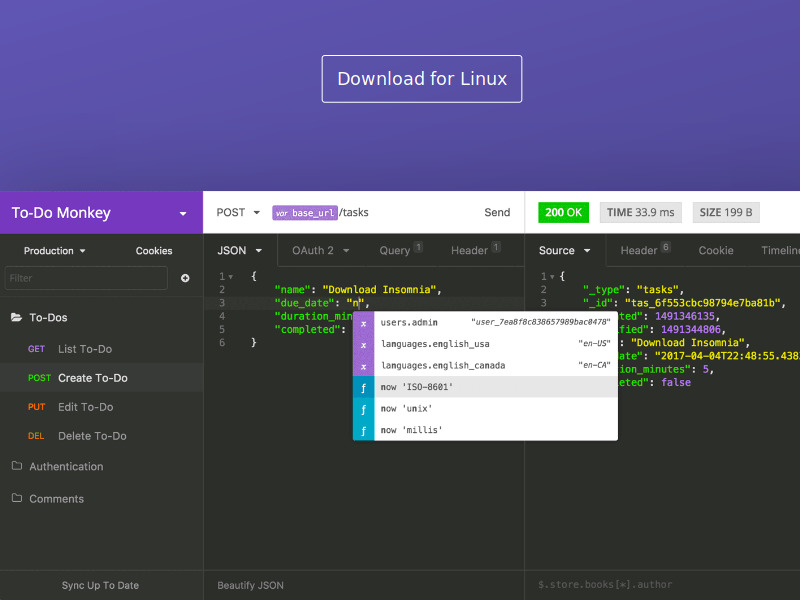The width and height of the screenshot is (800, 600).
Task: Expand the JSON body type dropdown
Action: click(240, 250)
